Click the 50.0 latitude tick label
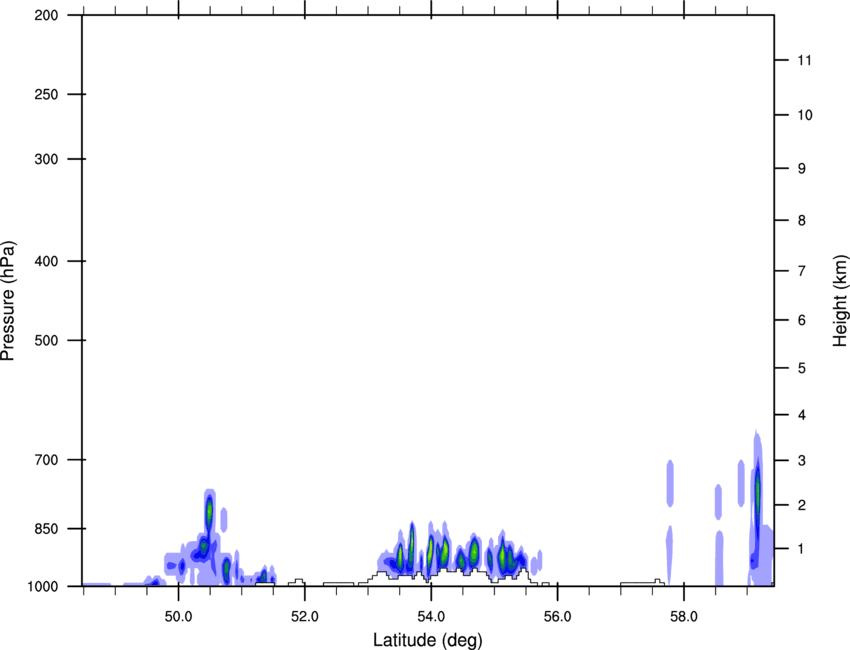This screenshot has height=650, width=850. point(178,617)
